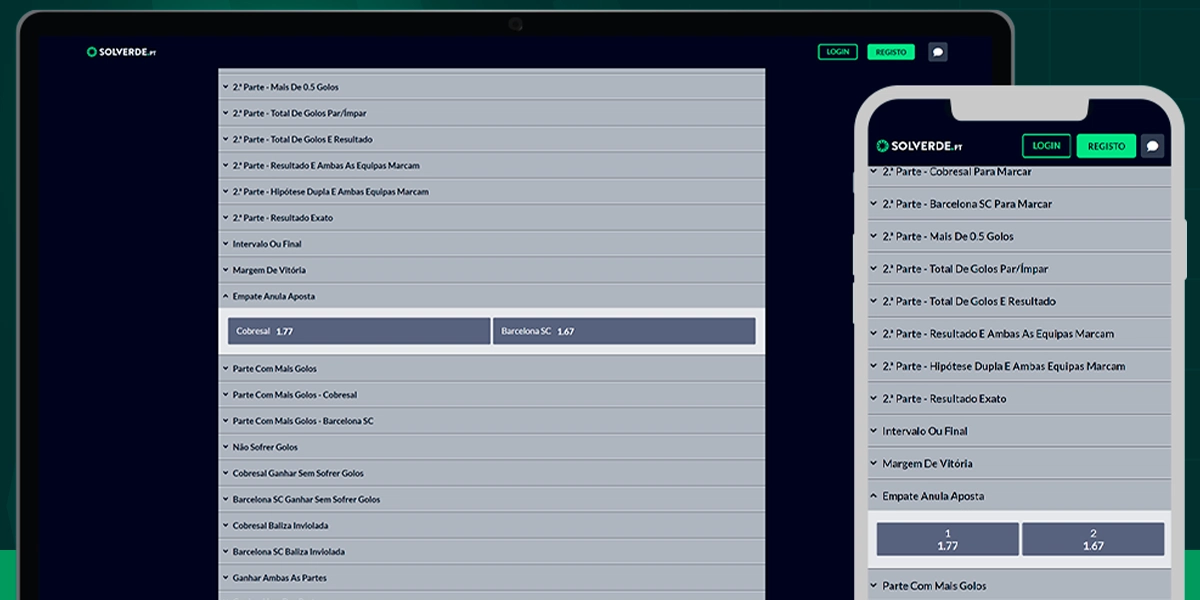
Task: Expand desktop Ganhar Ambas As Partes market
Action: point(279,578)
